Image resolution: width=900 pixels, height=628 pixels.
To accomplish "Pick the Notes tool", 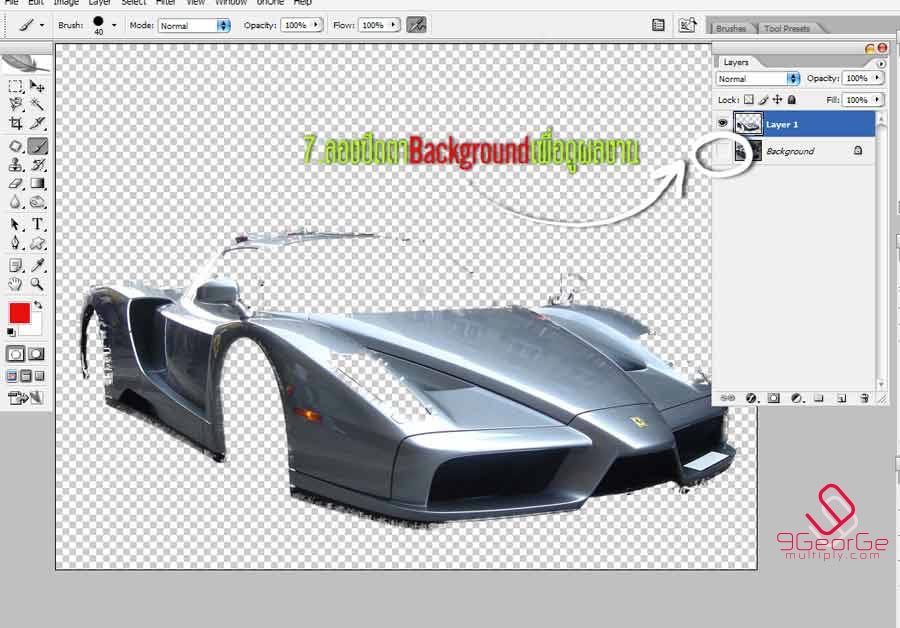I will pos(16,265).
